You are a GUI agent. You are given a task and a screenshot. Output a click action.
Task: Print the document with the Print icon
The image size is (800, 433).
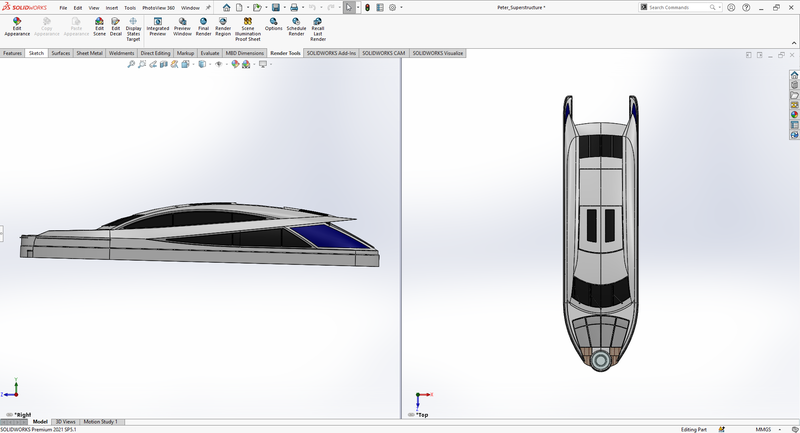coord(294,8)
